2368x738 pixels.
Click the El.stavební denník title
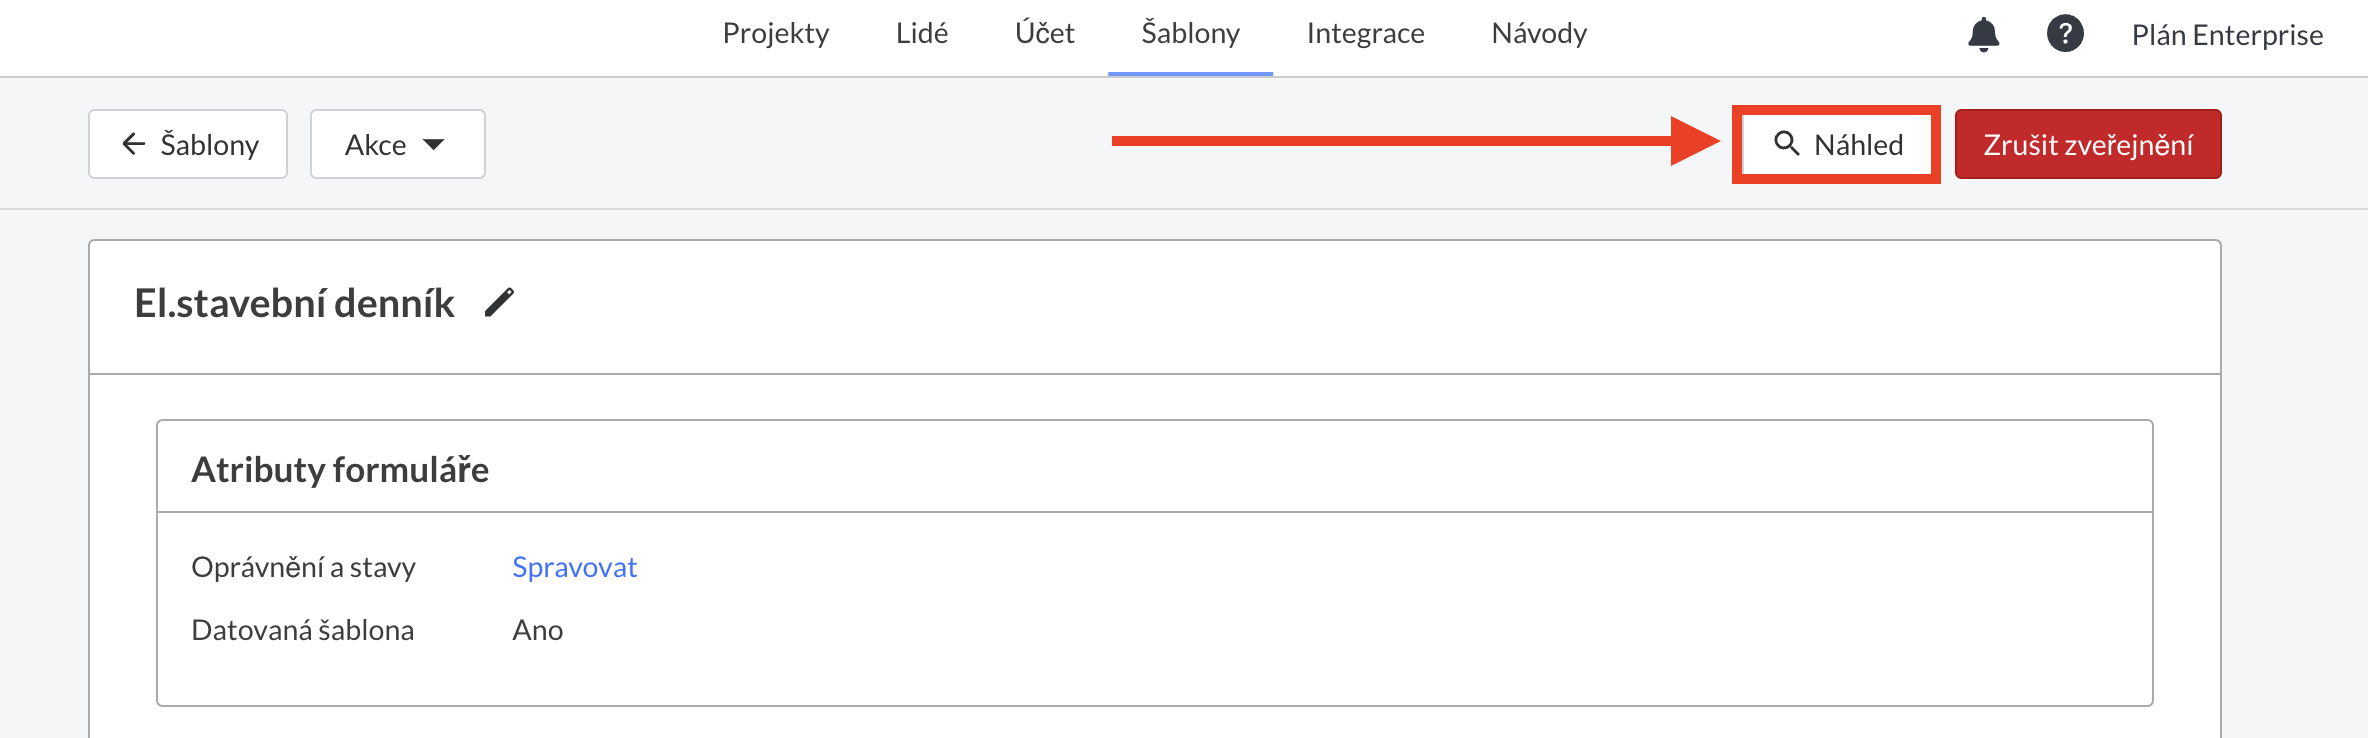click(295, 303)
